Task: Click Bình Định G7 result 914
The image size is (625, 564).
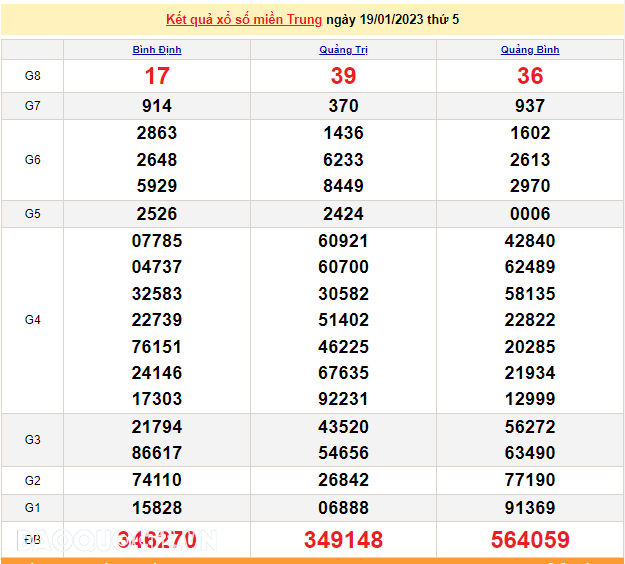Action: click(157, 106)
